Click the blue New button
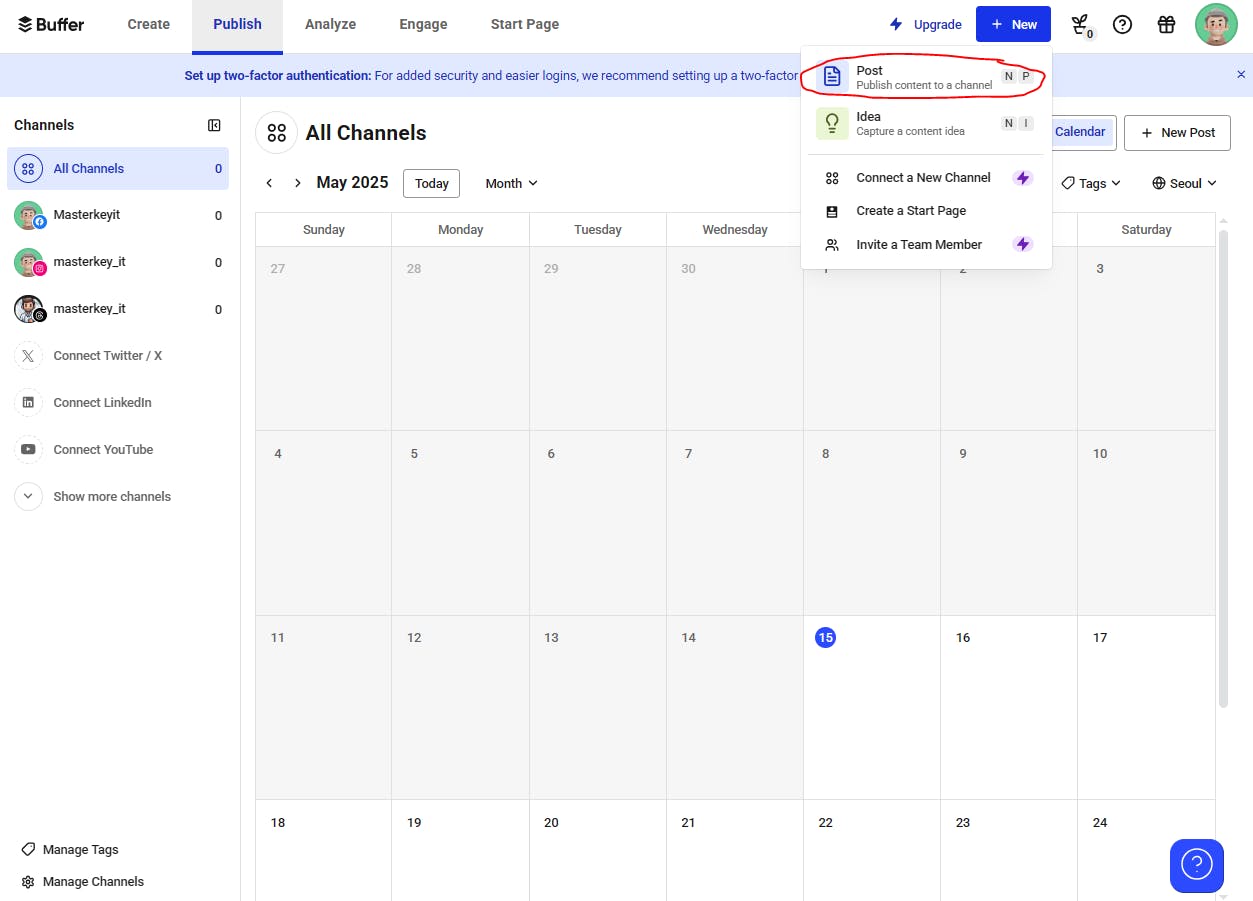Image resolution: width=1253 pixels, height=901 pixels. pyautogui.click(x=1013, y=24)
